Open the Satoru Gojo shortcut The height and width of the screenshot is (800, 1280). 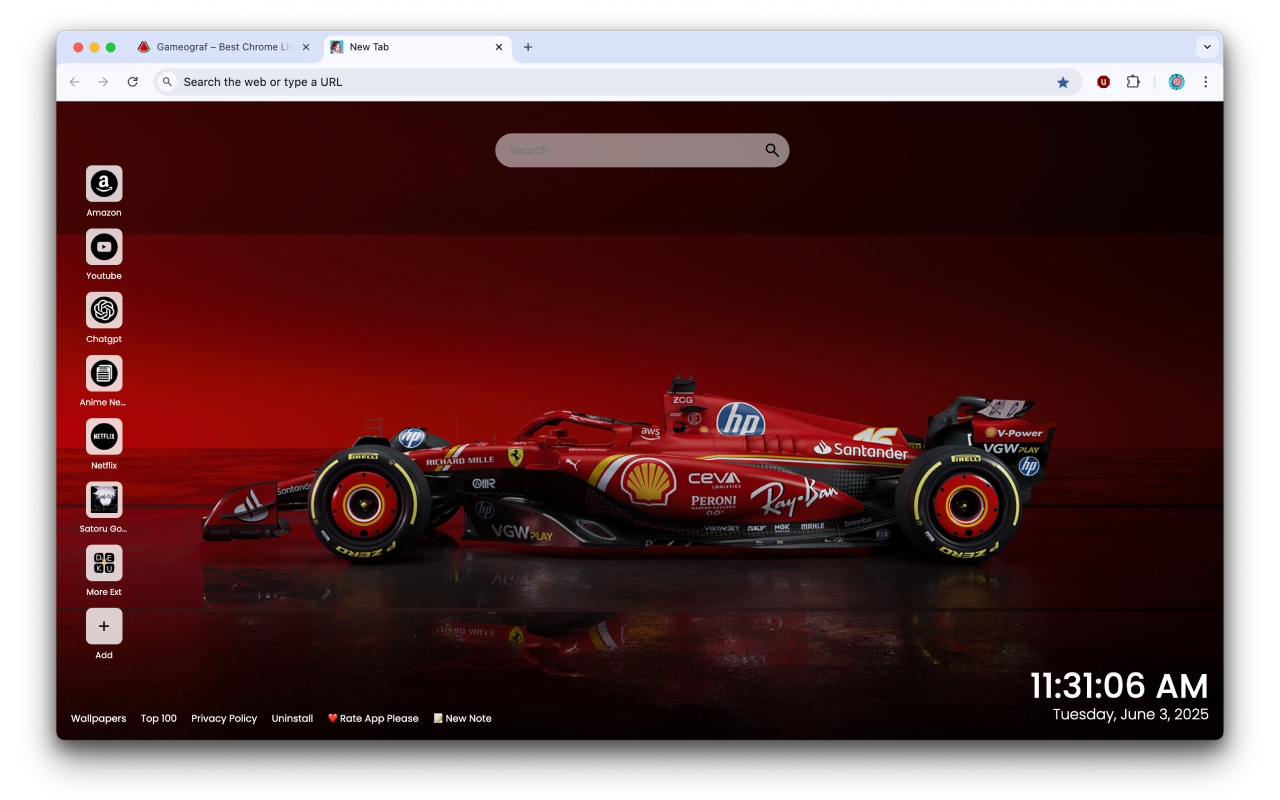[x=104, y=500]
